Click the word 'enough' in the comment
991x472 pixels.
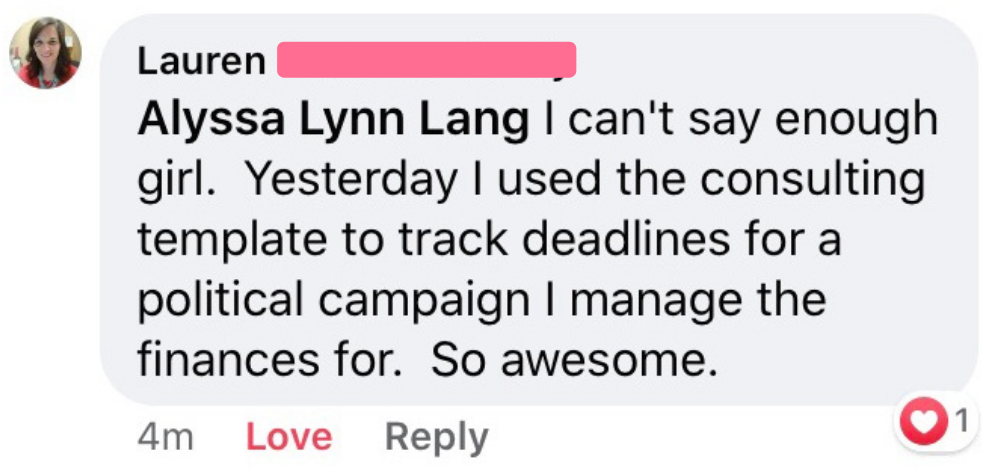[x=859, y=121]
